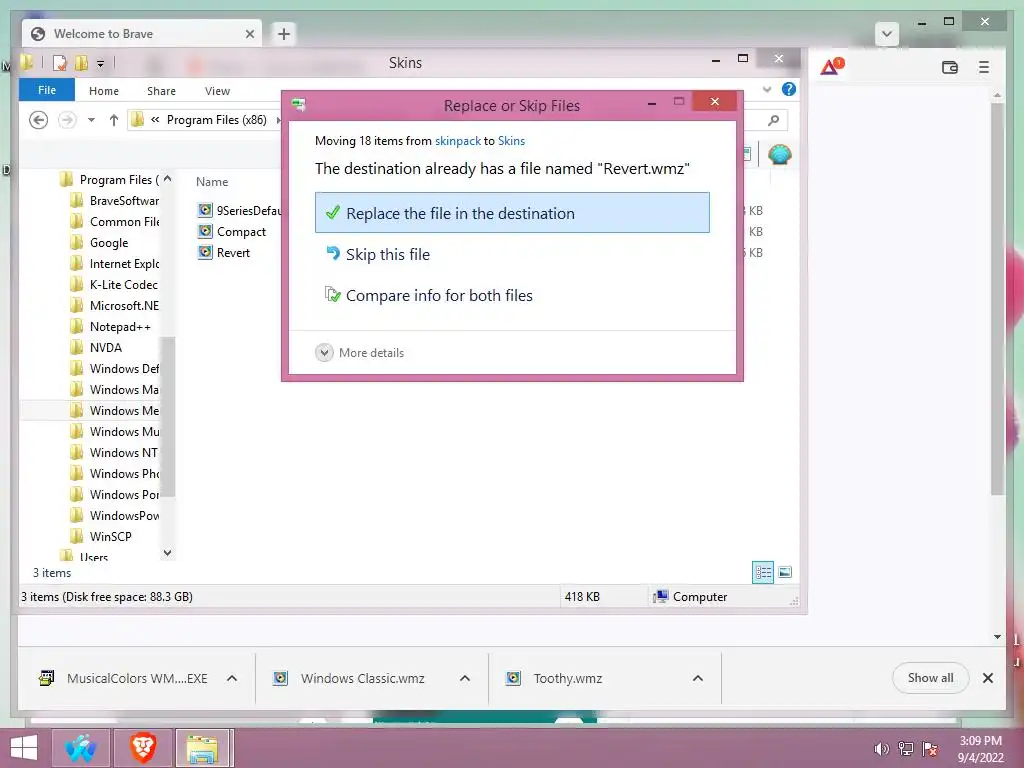This screenshot has height=768, width=1024.
Task: Open the skinpack source link
Action: tap(458, 141)
